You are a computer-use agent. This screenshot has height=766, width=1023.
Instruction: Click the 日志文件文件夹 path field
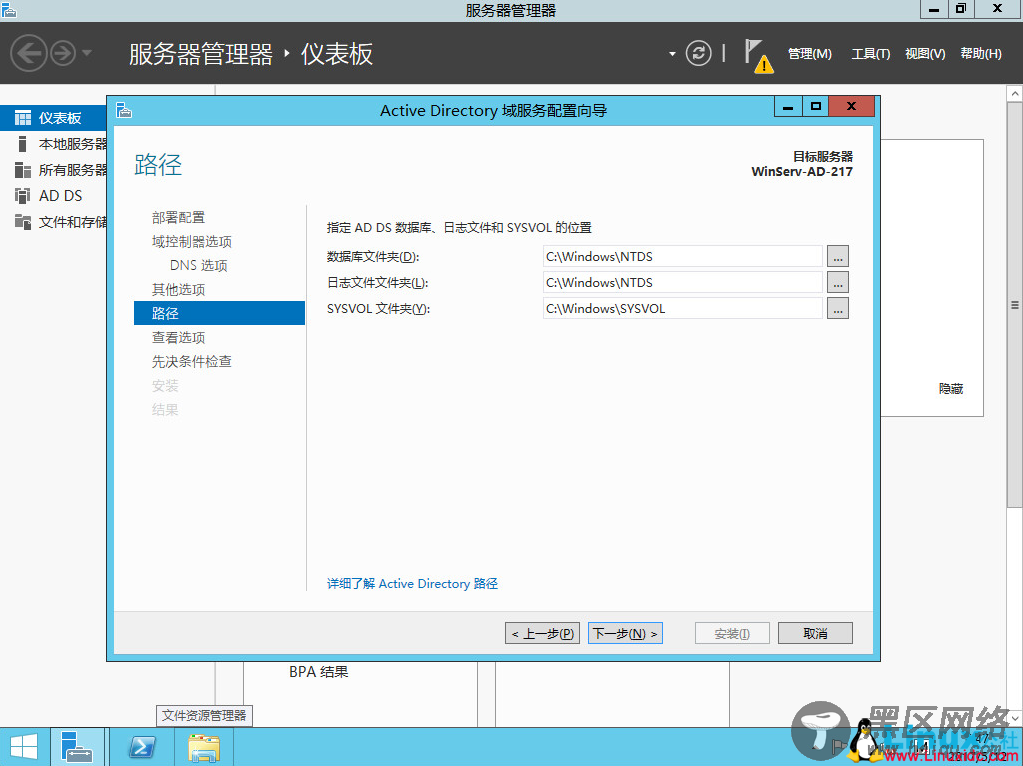click(682, 283)
